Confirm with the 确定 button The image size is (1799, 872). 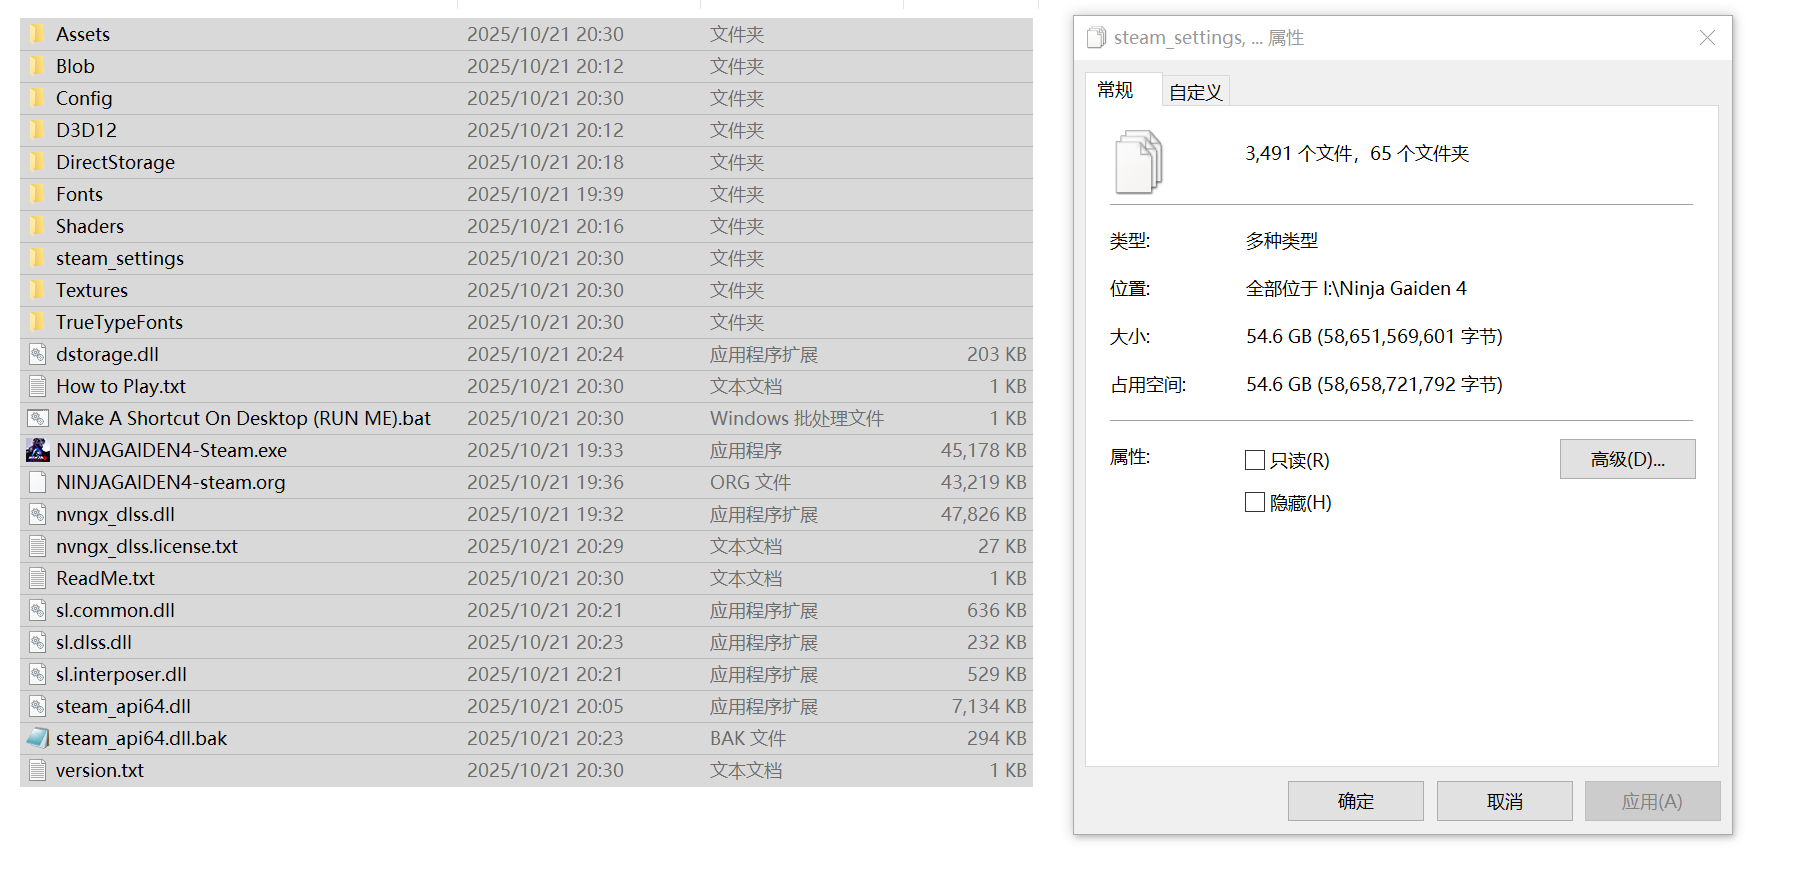tap(1355, 801)
